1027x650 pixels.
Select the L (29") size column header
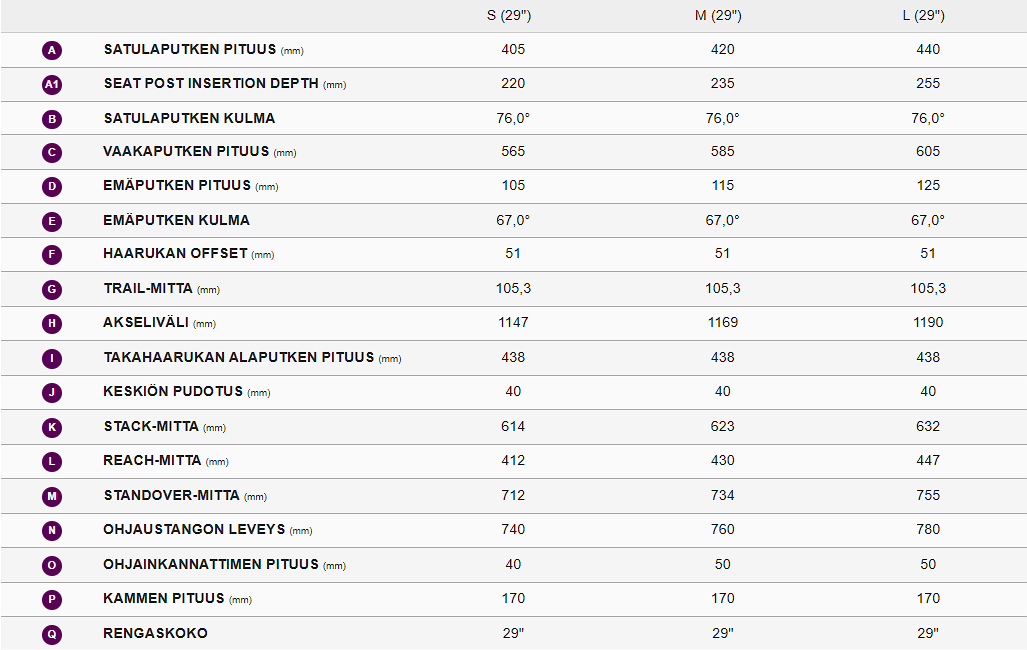[927, 15]
